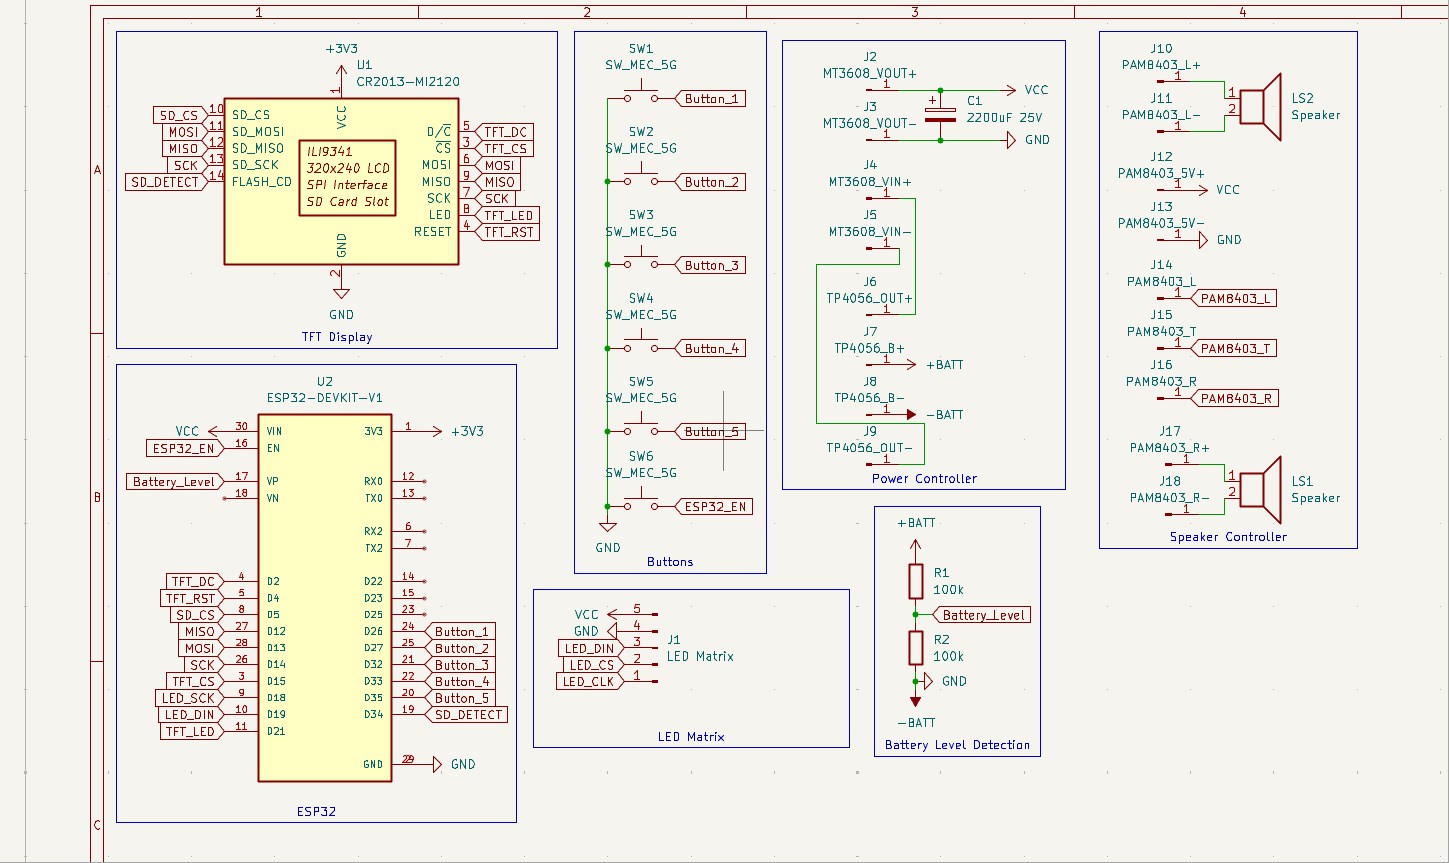Viewport: 1449px width, 863px height.
Task: Click the Button_2 label next to SW2
Action: 711,182
